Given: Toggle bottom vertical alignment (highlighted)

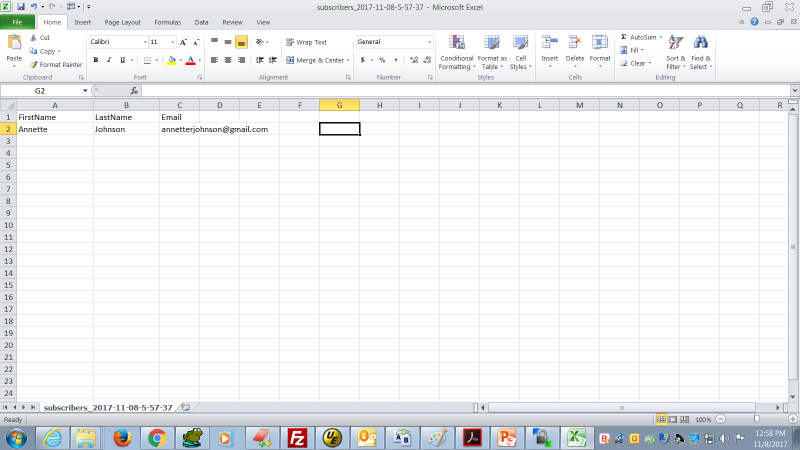Looking at the screenshot, I should click(241, 42).
